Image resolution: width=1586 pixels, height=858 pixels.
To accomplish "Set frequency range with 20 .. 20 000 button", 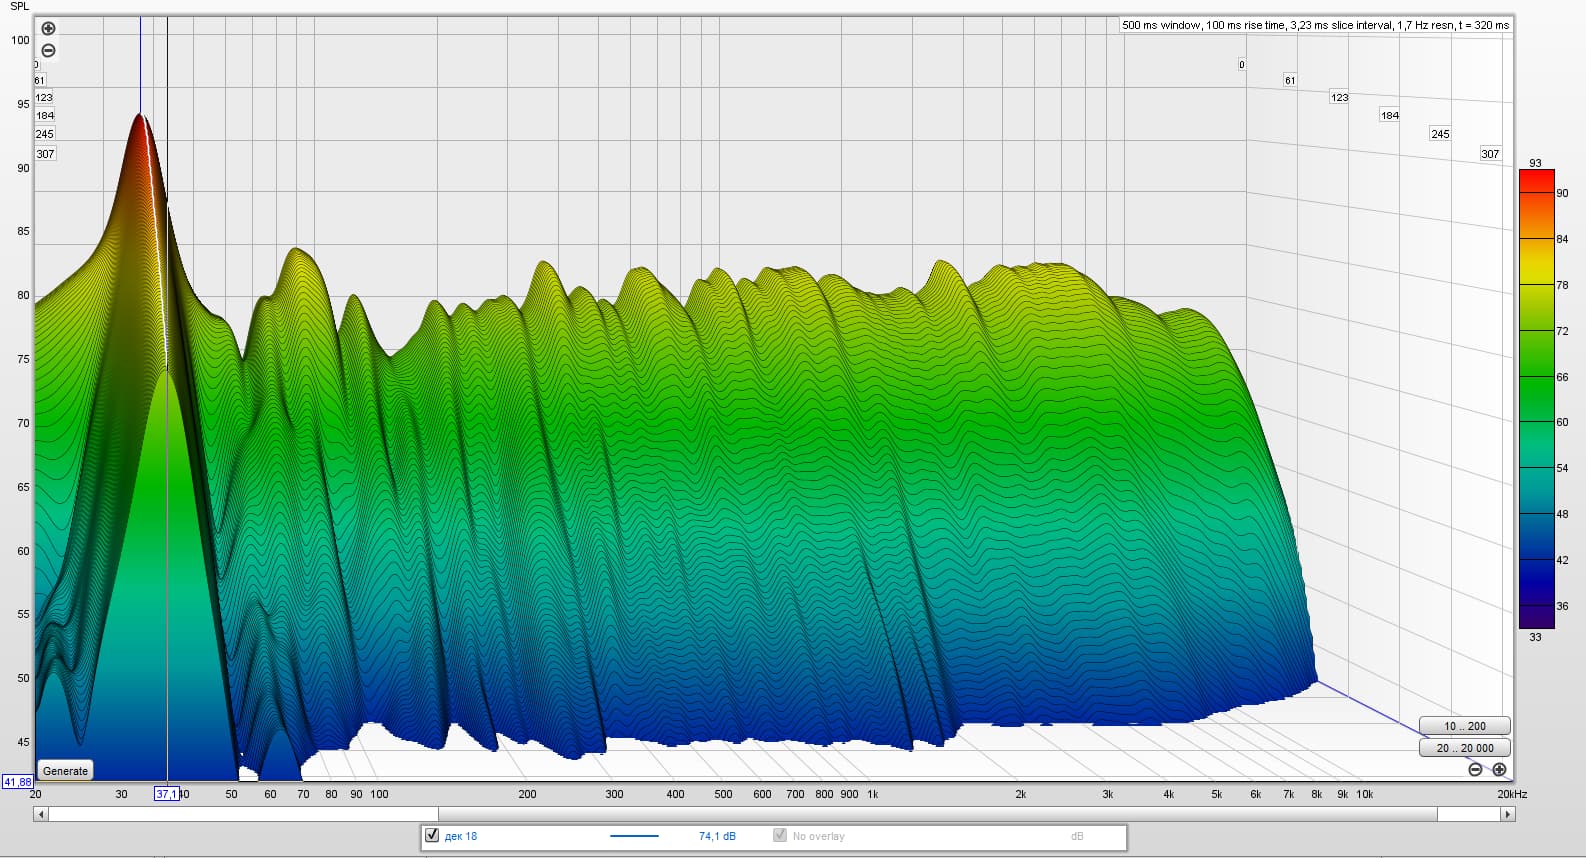I will [x=1464, y=747].
